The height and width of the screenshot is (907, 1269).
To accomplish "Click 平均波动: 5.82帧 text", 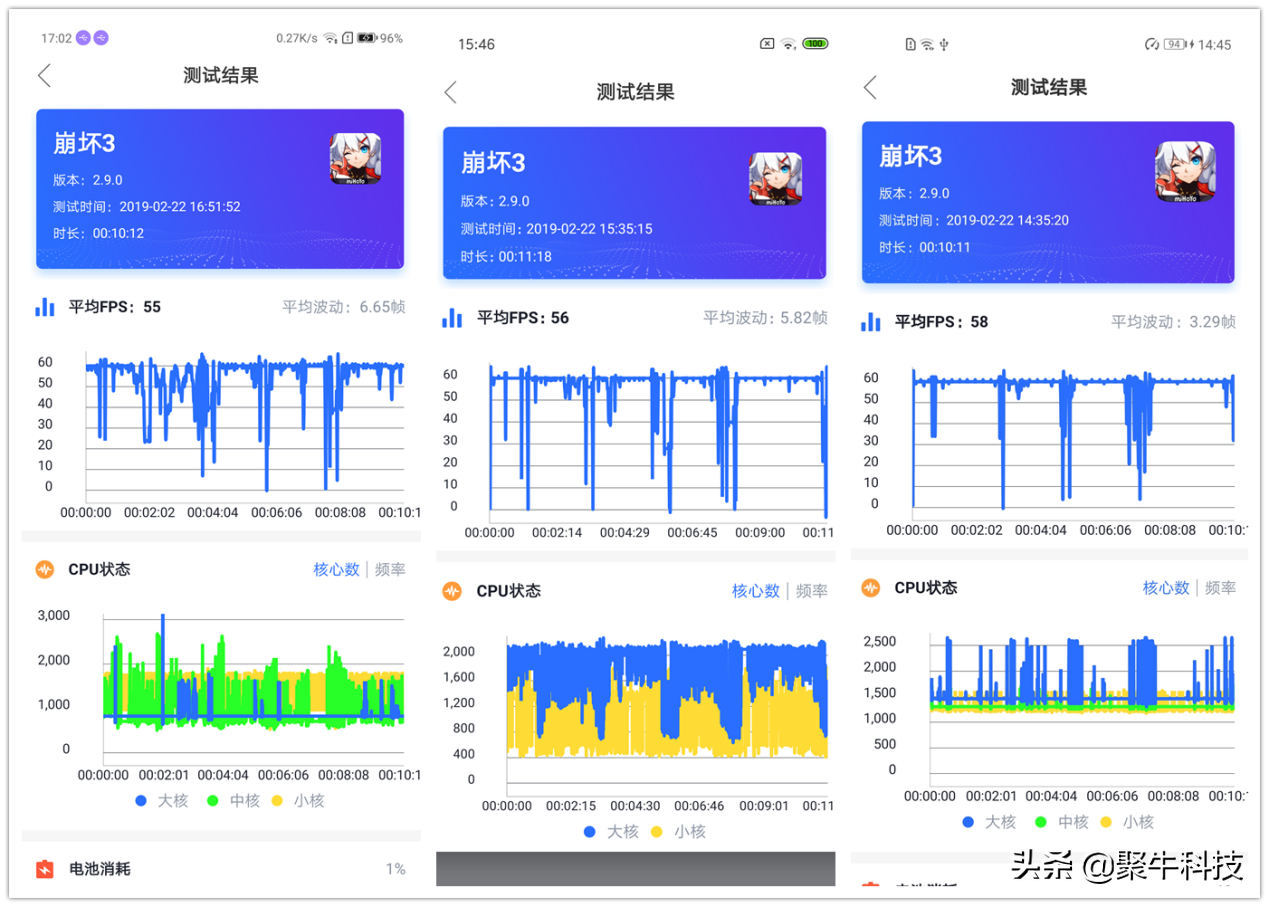I will [x=765, y=318].
